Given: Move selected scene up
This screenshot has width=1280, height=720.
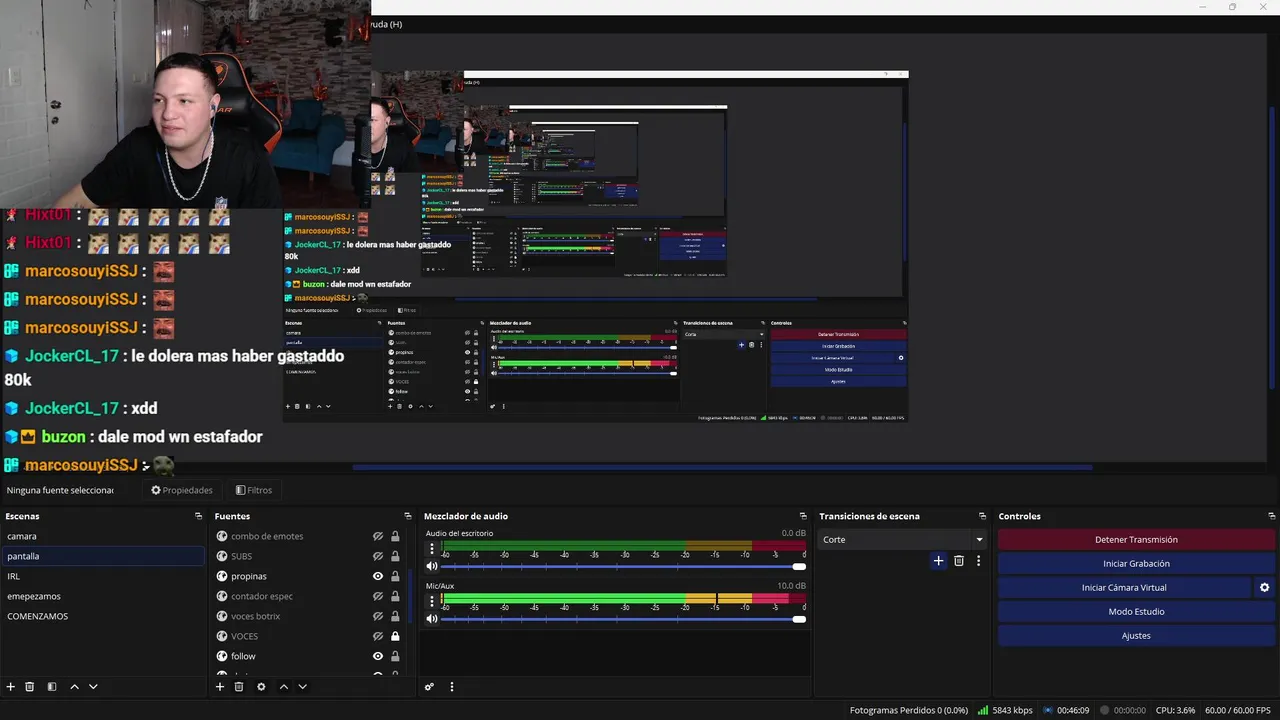Looking at the screenshot, I should pyautogui.click(x=74, y=687).
